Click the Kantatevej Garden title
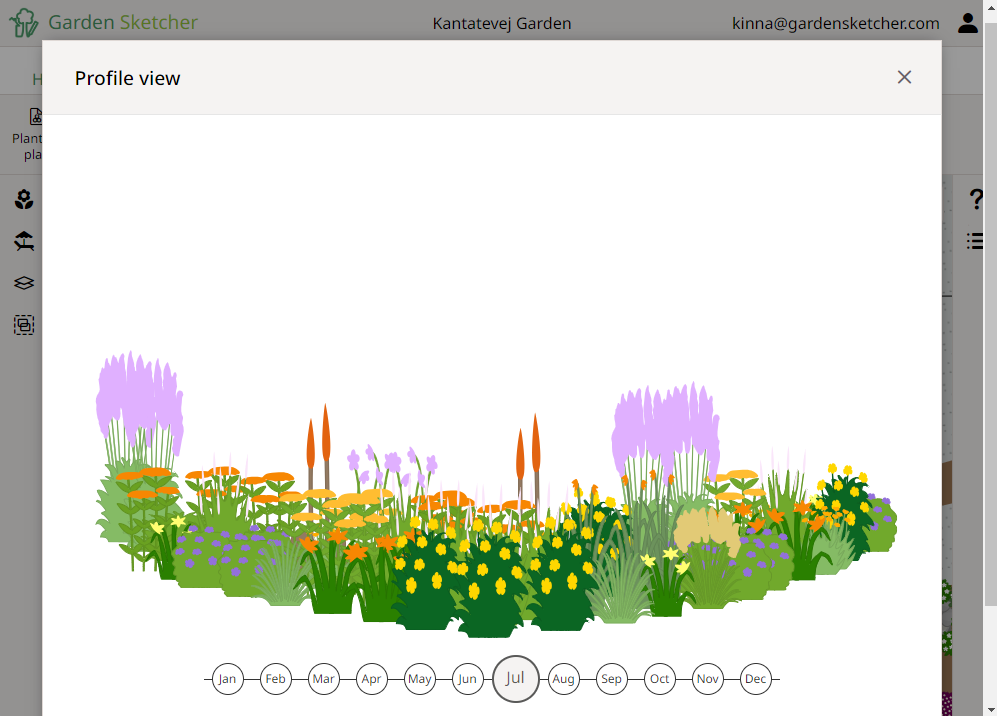Image resolution: width=997 pixels, height=716 pixels. pyautogui.click(x=501, y=23)
